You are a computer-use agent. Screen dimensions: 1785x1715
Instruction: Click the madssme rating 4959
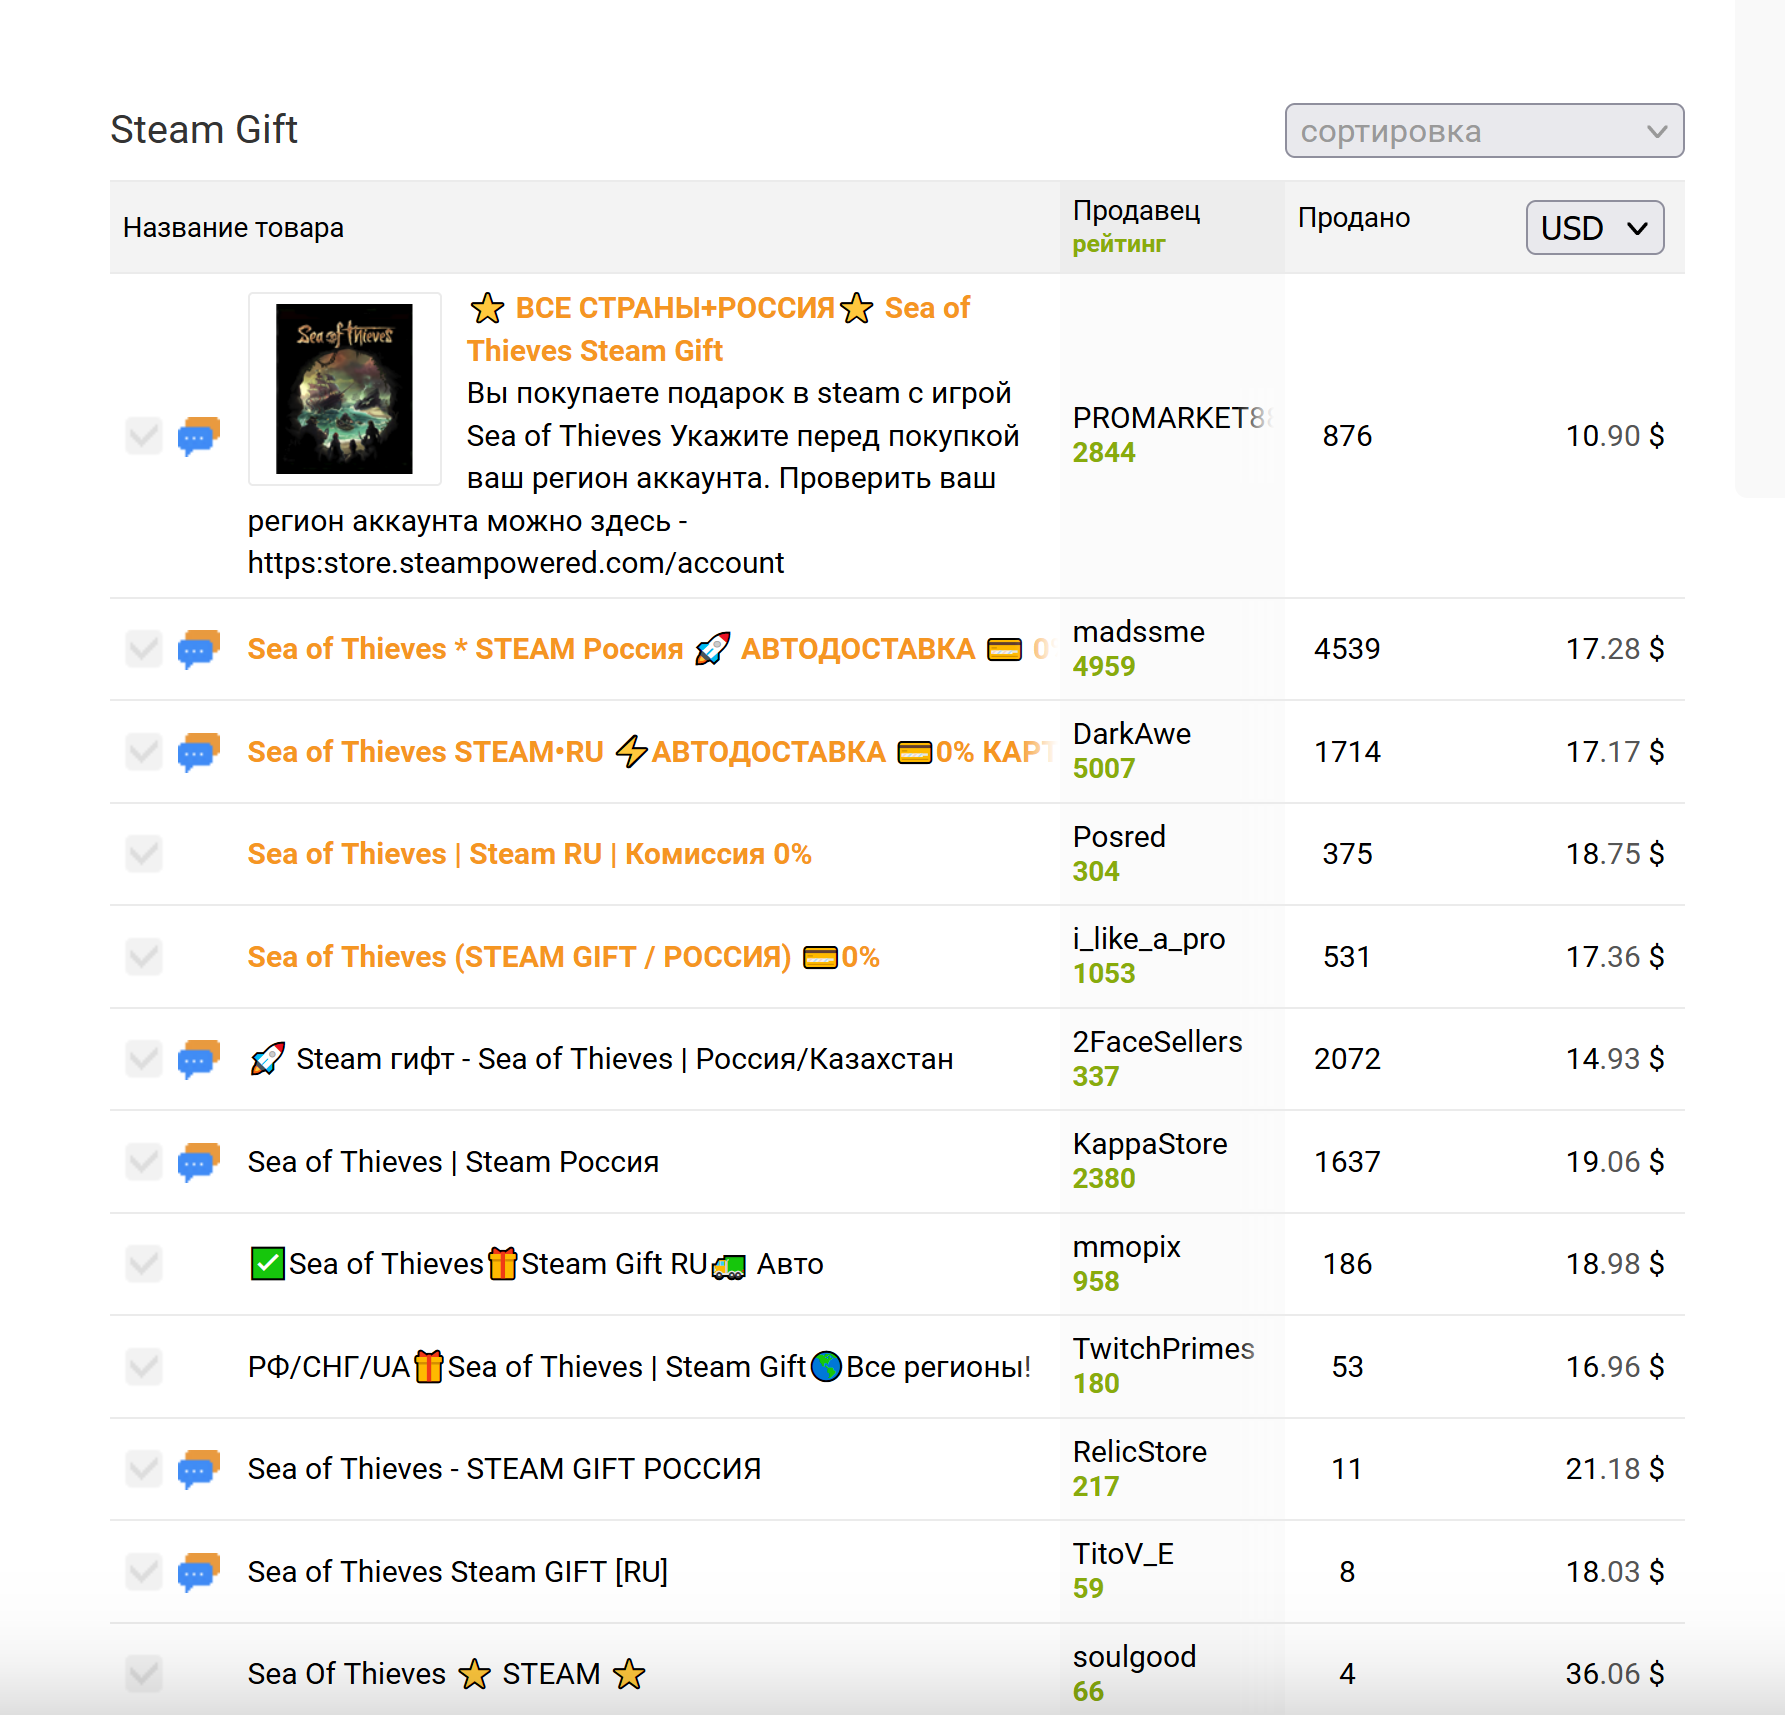coord(1104,667)
